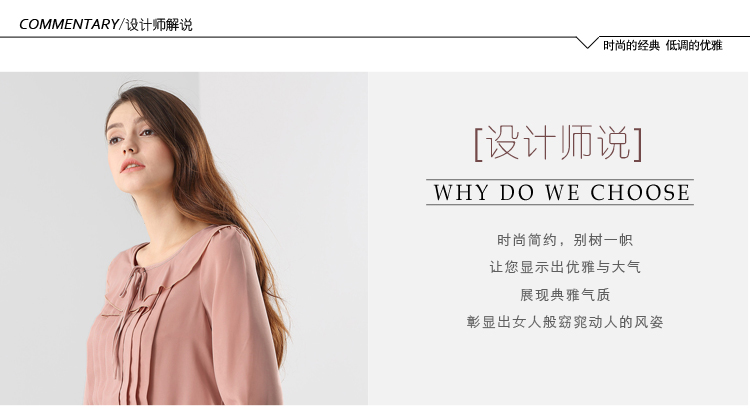Image resolution: width=750 pixels, height=414 pixels.
Task: Click the 时尚的经典 tagline text
Action: click(631, 45)
